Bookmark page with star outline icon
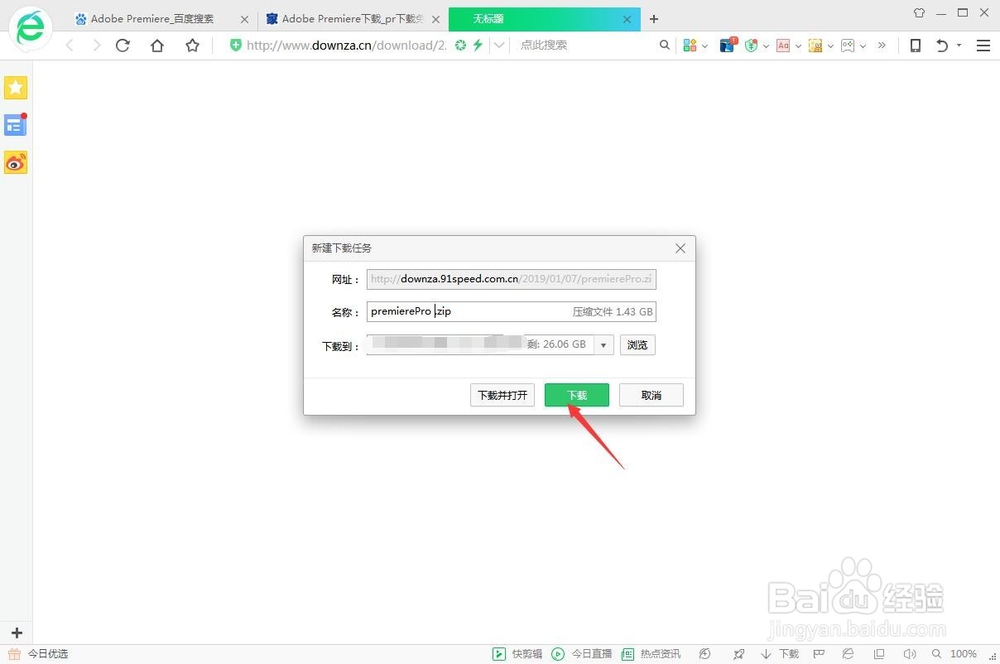Image resolution: width=1000 pixels, height=664 pixels. (x=192, y=45)
